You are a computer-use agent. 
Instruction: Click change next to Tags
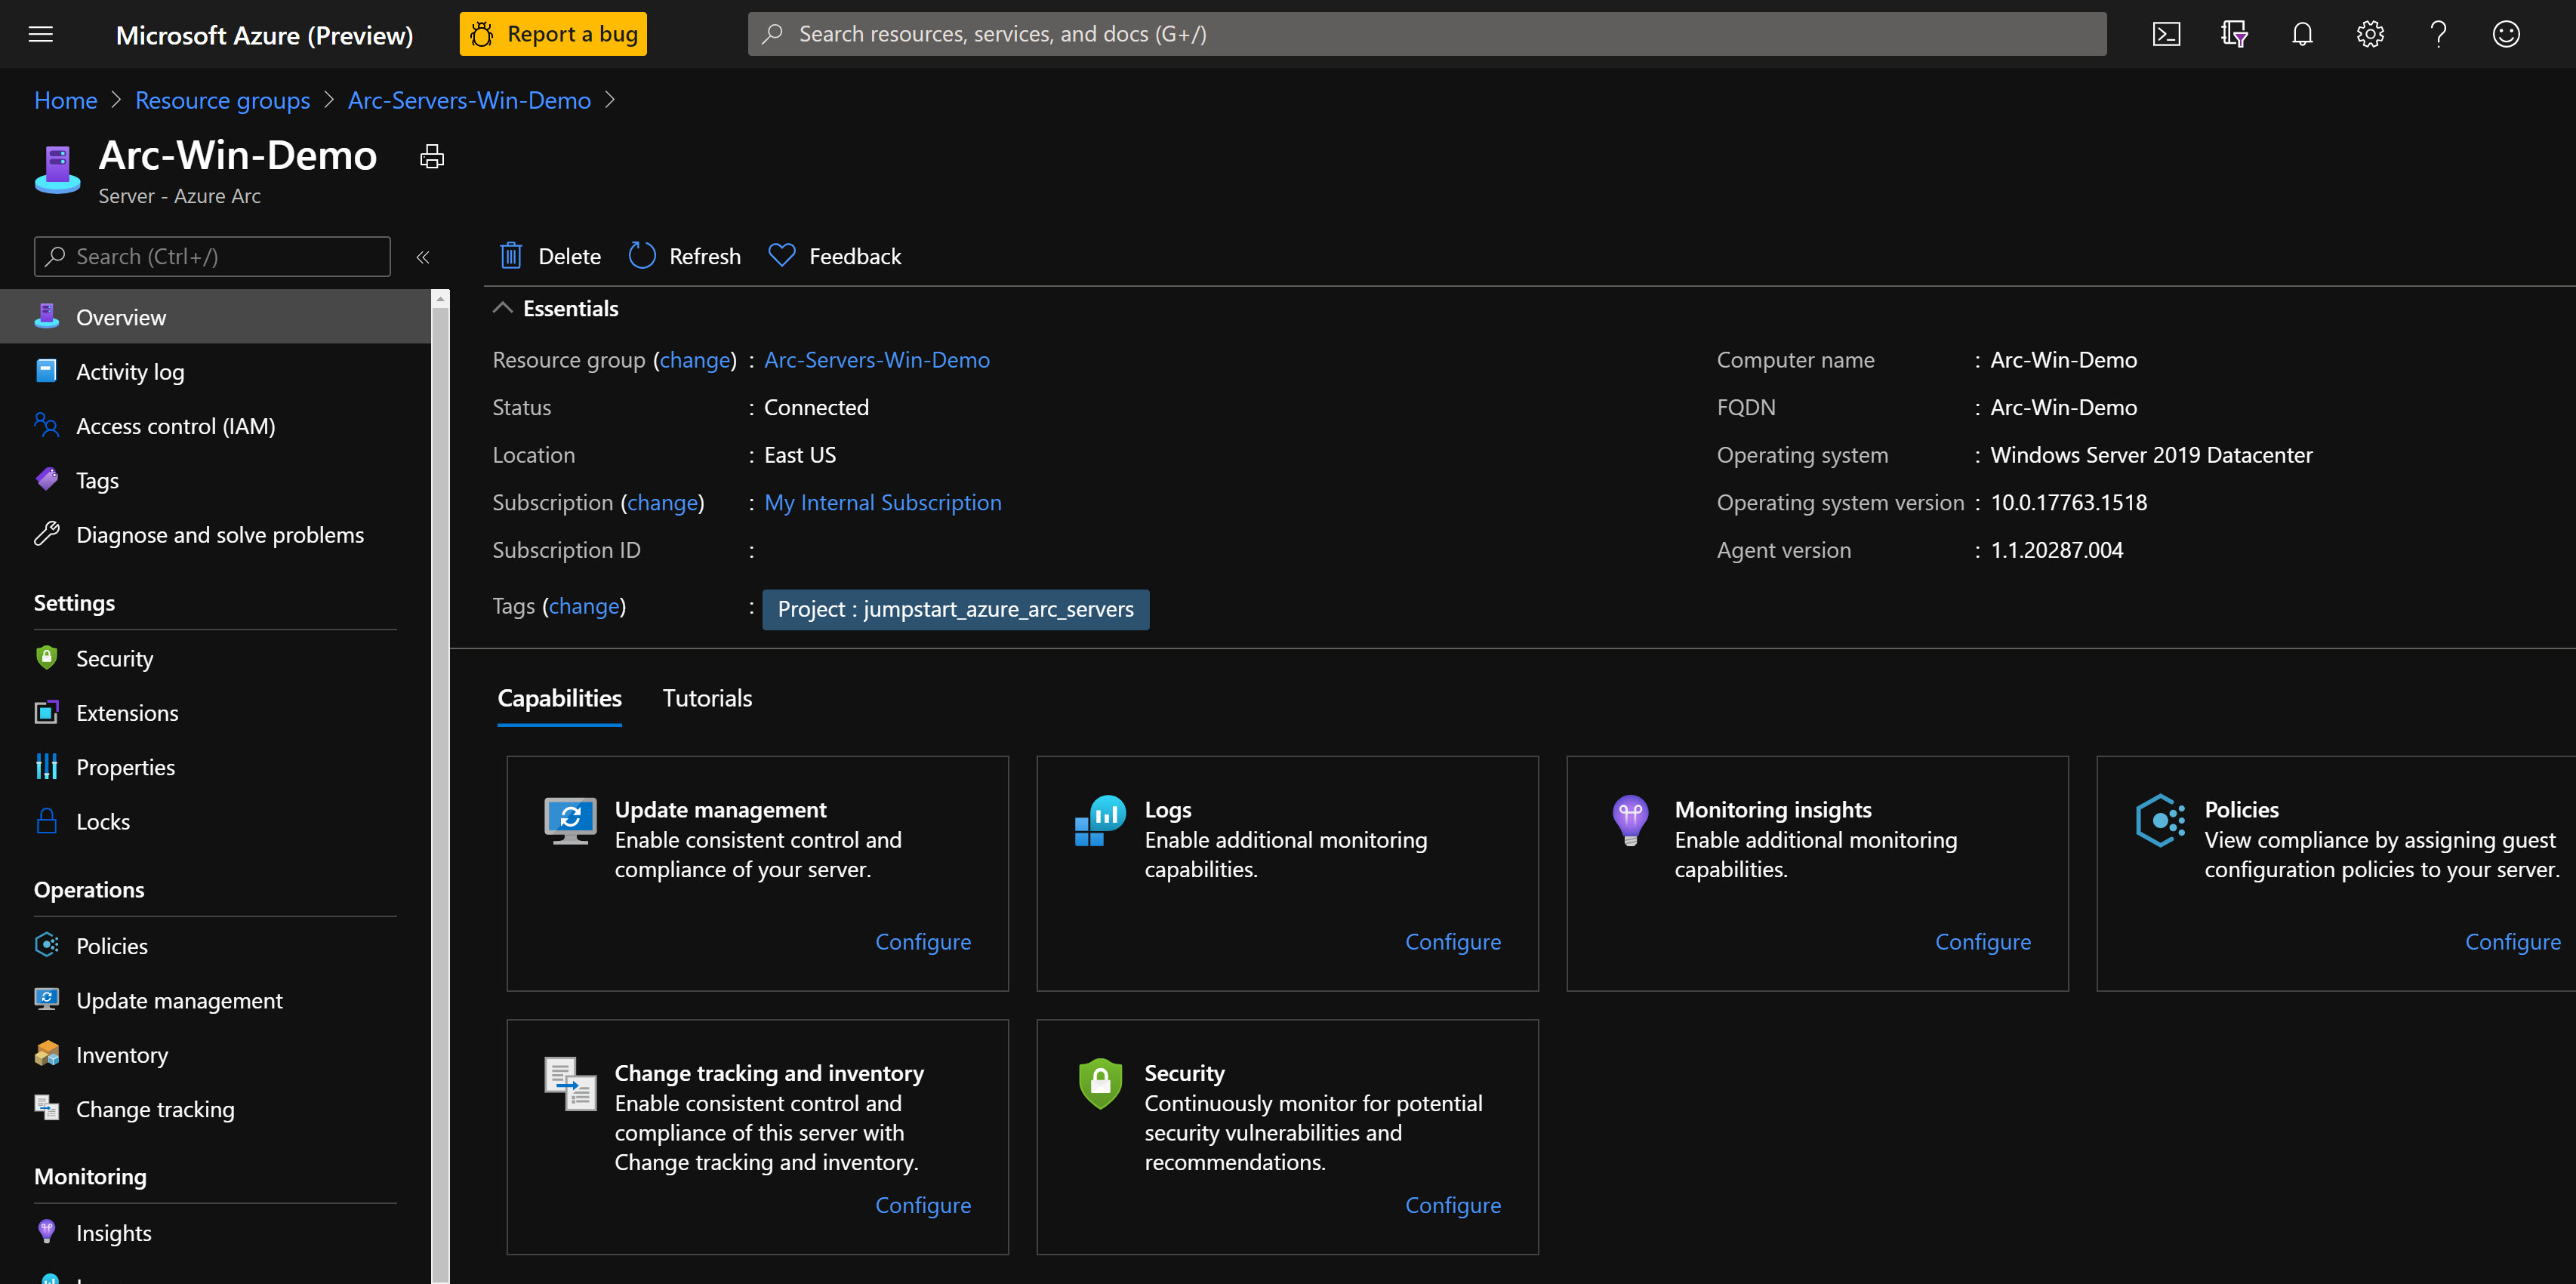click(584, 606)
